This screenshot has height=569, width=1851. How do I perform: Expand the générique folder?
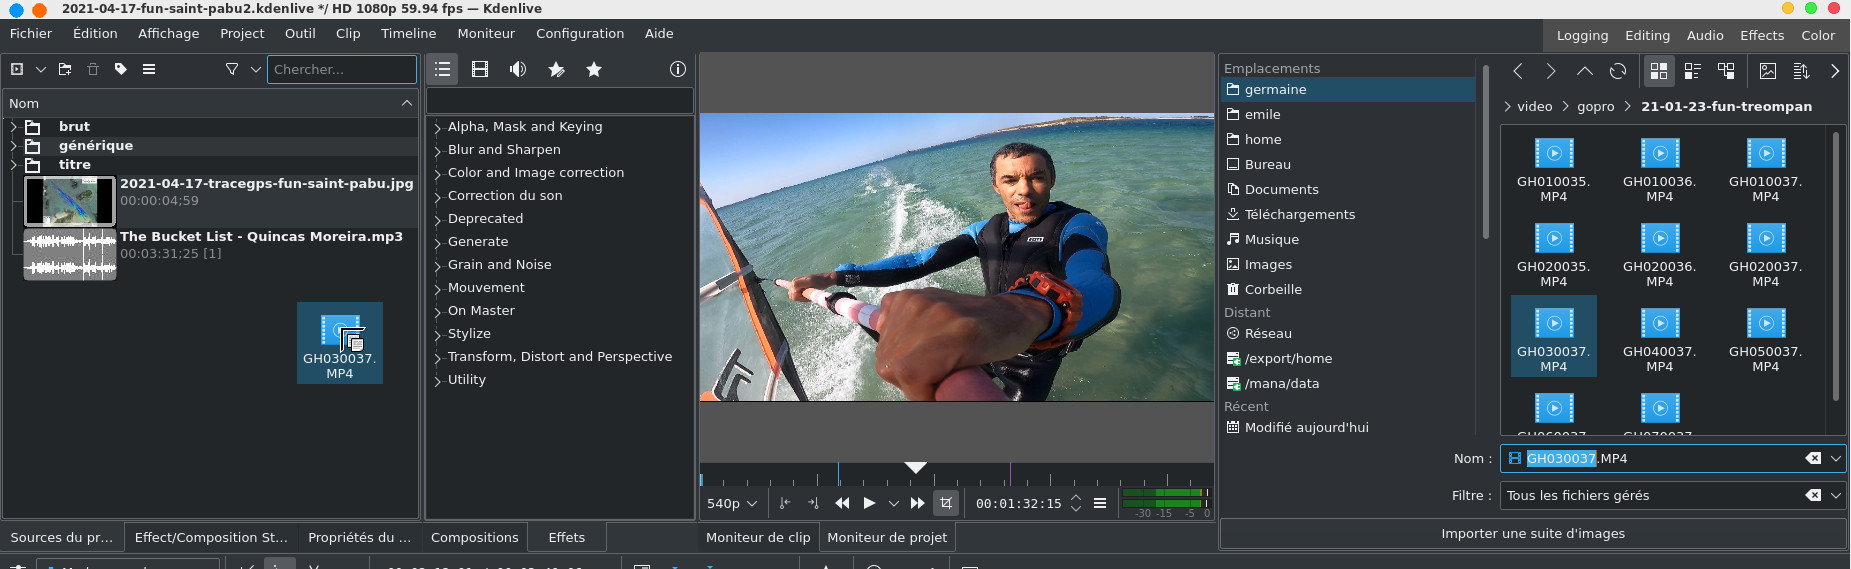pos(13,146)
